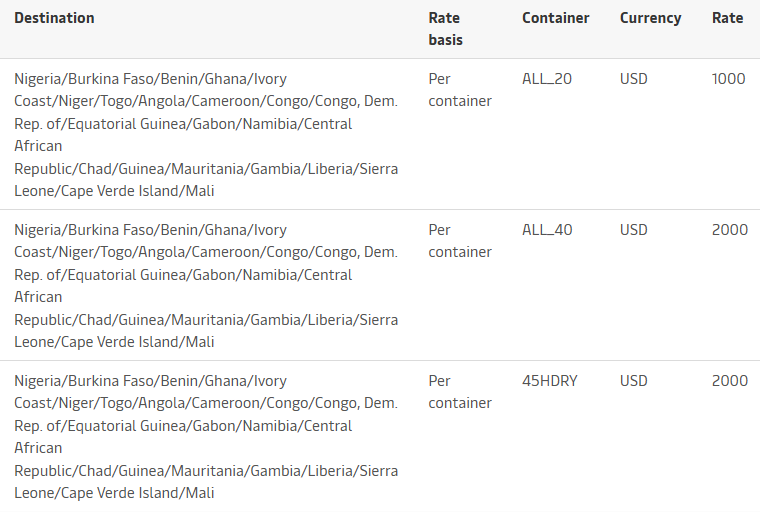Click the 1000 rate value
Viewport: 760px width, 512px height.
click(x=728, y=78)
